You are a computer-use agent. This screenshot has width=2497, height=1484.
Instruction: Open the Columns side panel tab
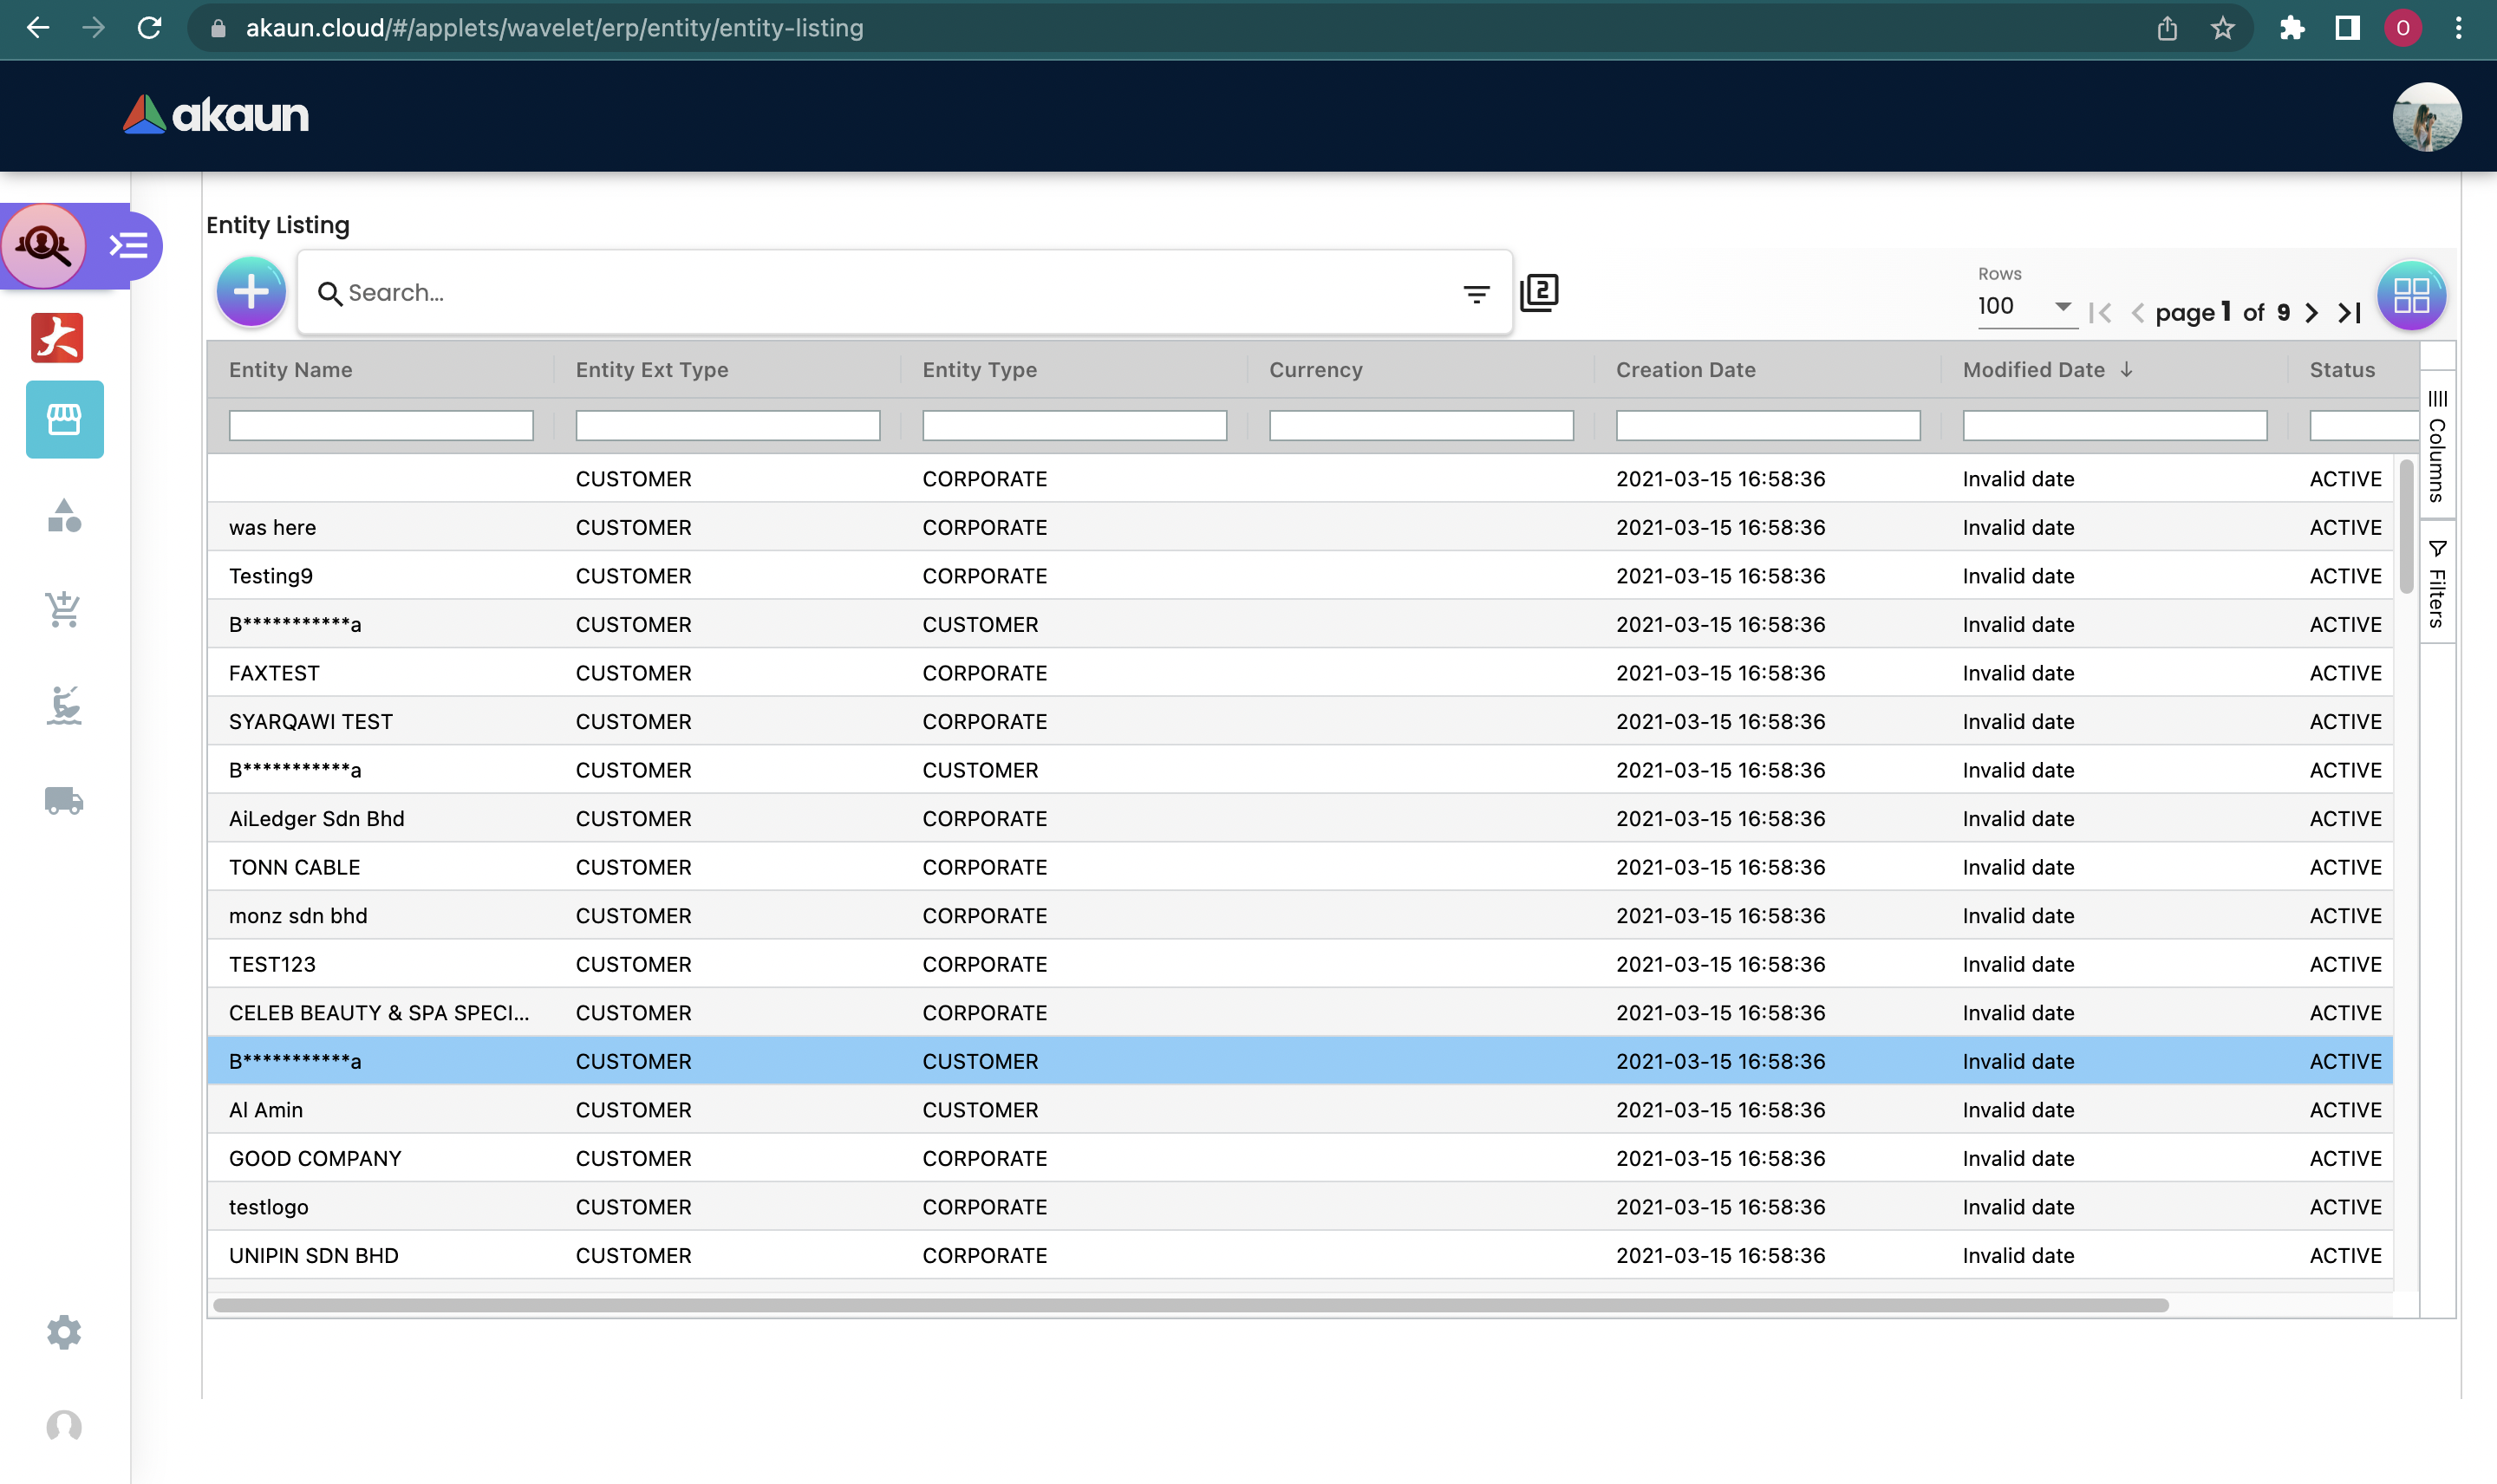[2437, 446]
